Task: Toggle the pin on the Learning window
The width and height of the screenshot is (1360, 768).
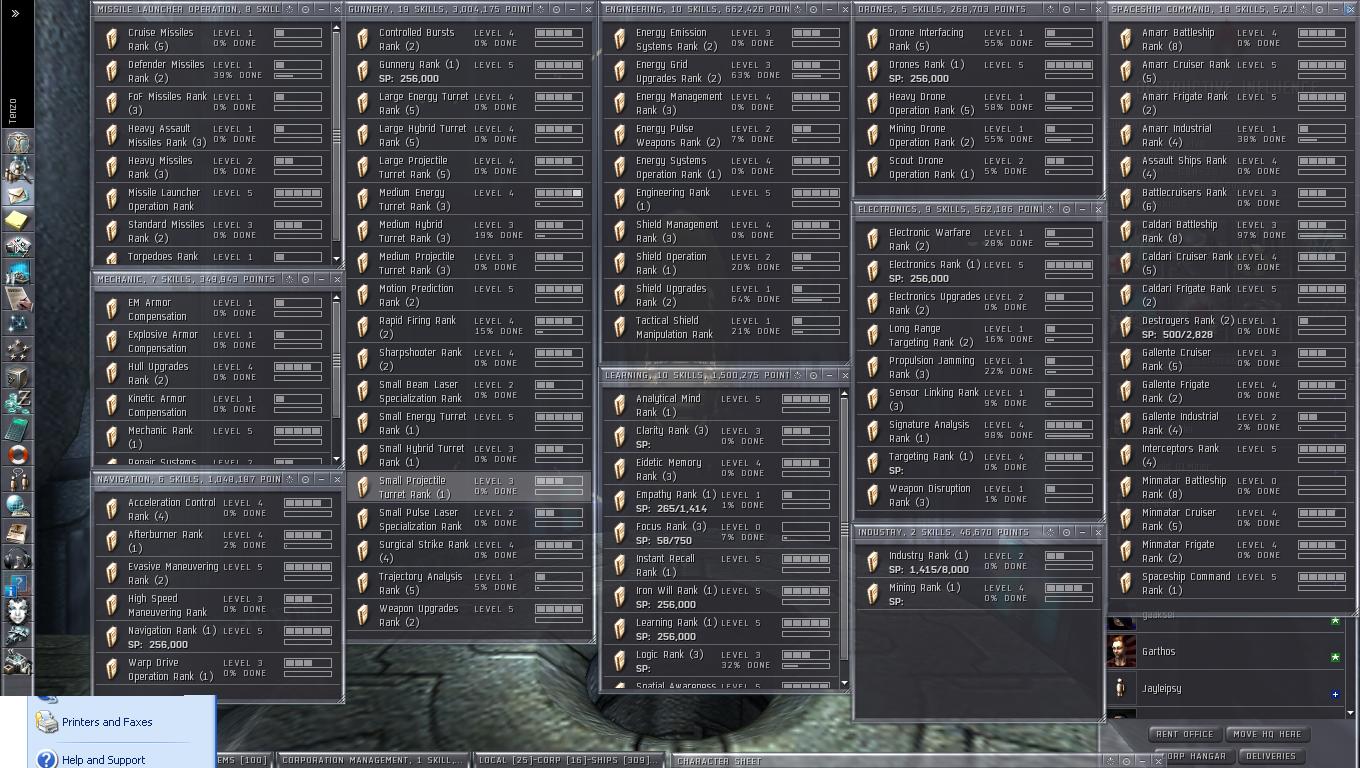Action: [813, 375]
